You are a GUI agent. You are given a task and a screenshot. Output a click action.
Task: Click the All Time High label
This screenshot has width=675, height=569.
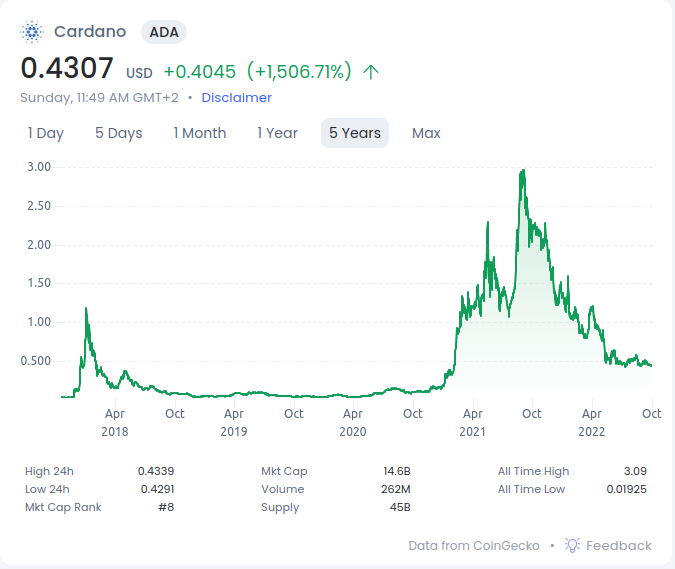[533, 472]
